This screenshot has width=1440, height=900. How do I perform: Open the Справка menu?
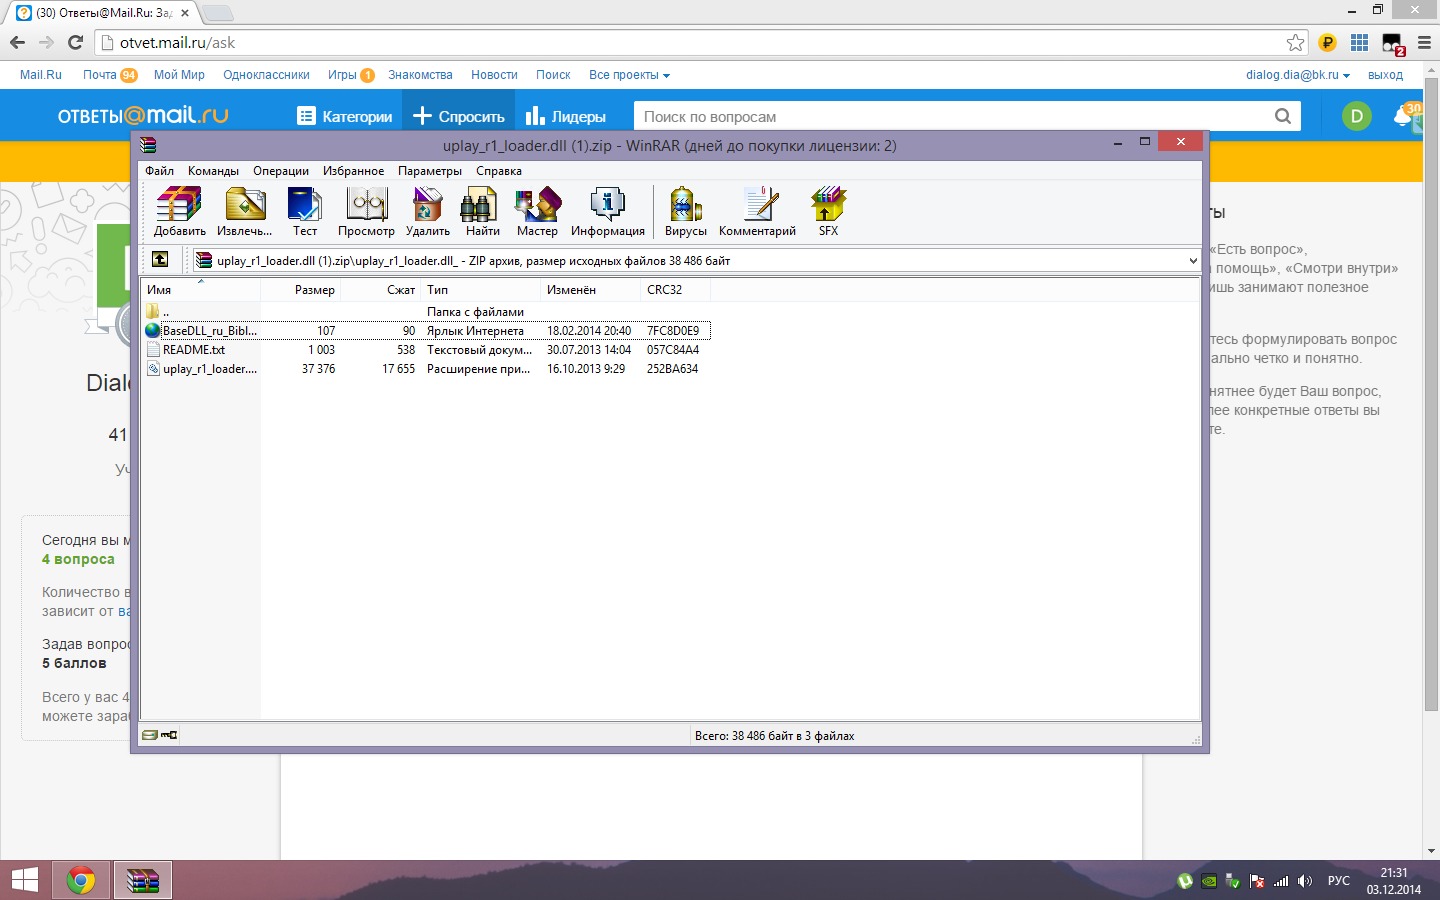(x=499, y=171)
